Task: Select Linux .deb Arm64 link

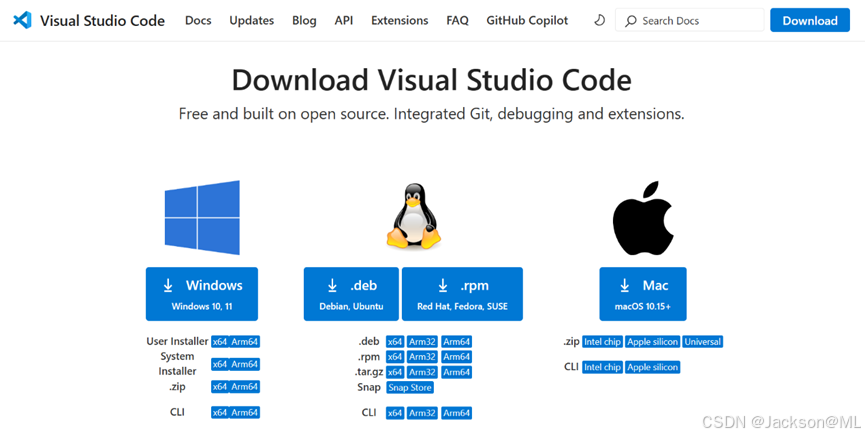Action: click(x=456, y=342)
